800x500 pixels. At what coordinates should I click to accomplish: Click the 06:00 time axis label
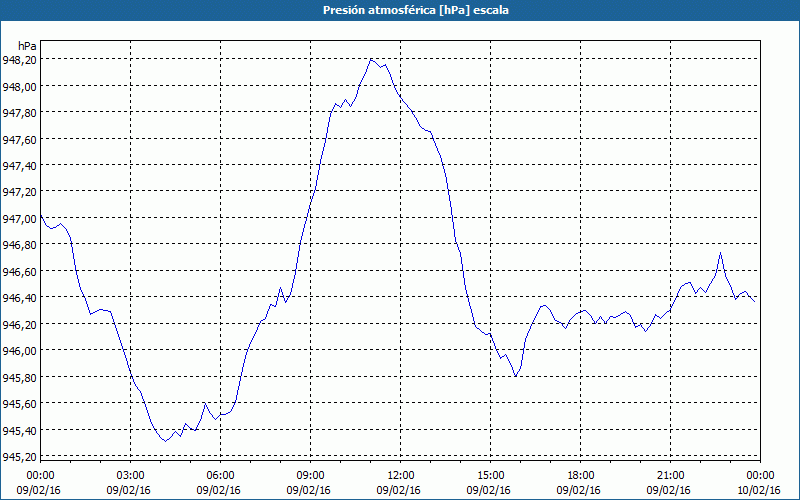(220, 476)
